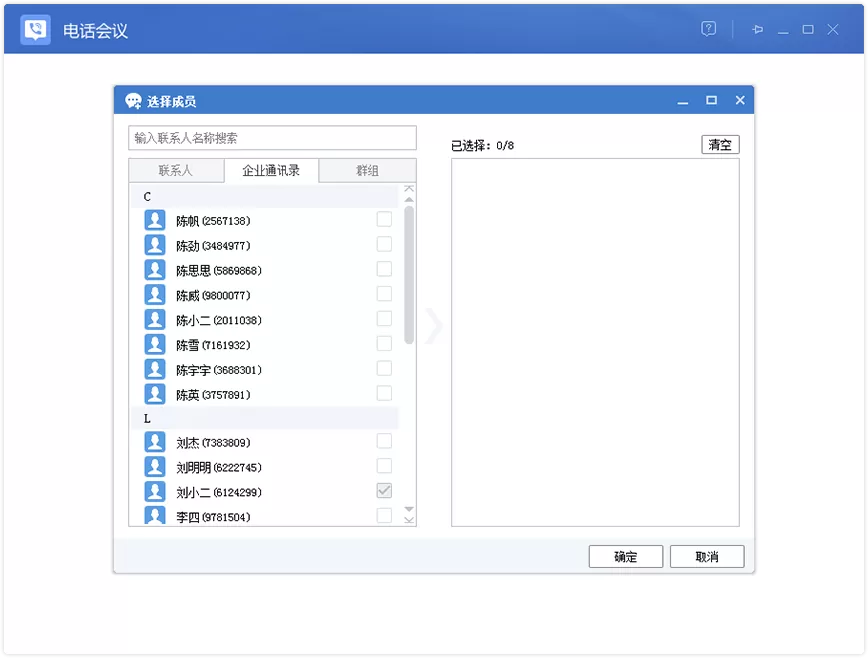Click the L group header row
The width and height of the screenshot is (868, 658).
click(265, 418)
